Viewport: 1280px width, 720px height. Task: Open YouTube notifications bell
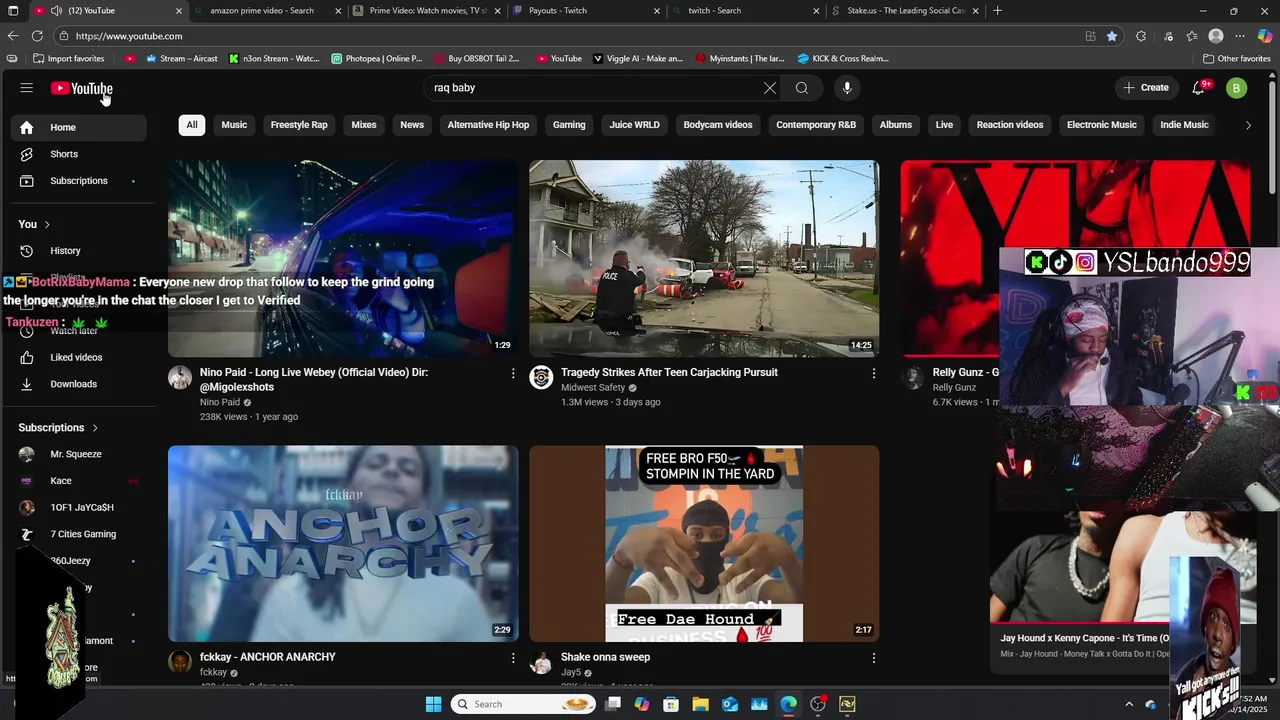(1199, 88)
